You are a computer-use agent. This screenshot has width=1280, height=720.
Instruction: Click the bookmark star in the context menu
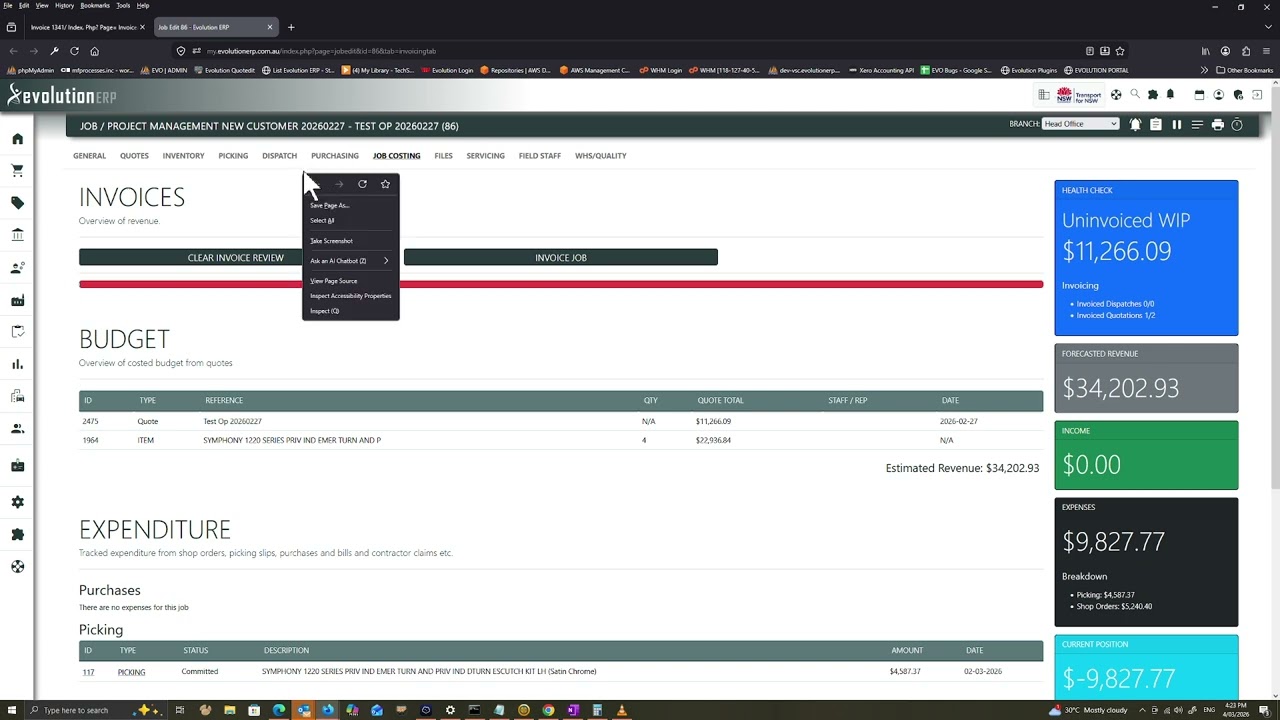(385, 184)
